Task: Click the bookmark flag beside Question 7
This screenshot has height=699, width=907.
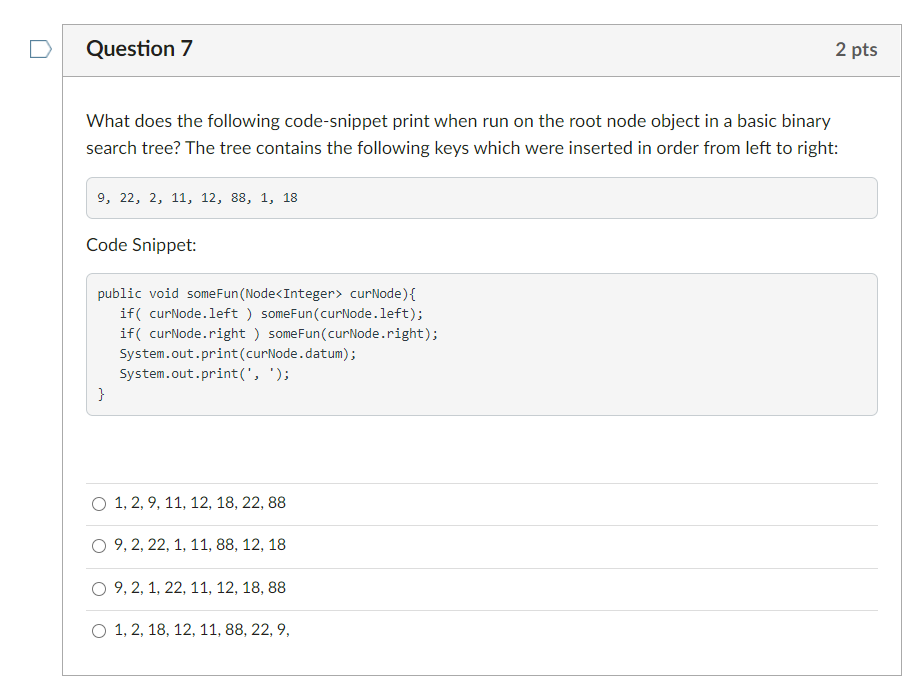Action: [39, 47]
